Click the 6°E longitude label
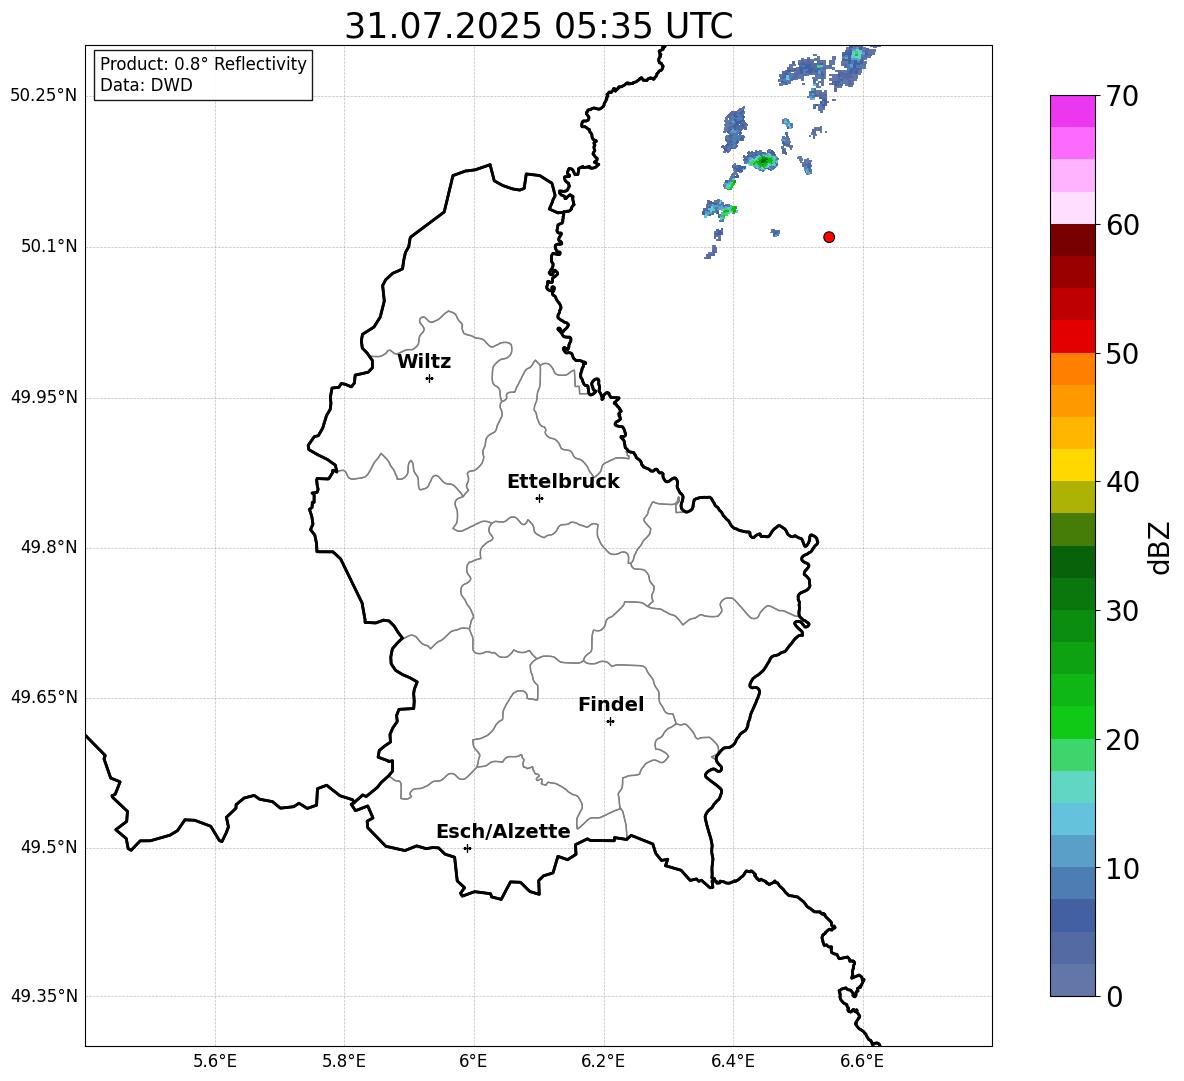The height and width of the screenshot is (1081, 1184). (x=473, y=1061)
